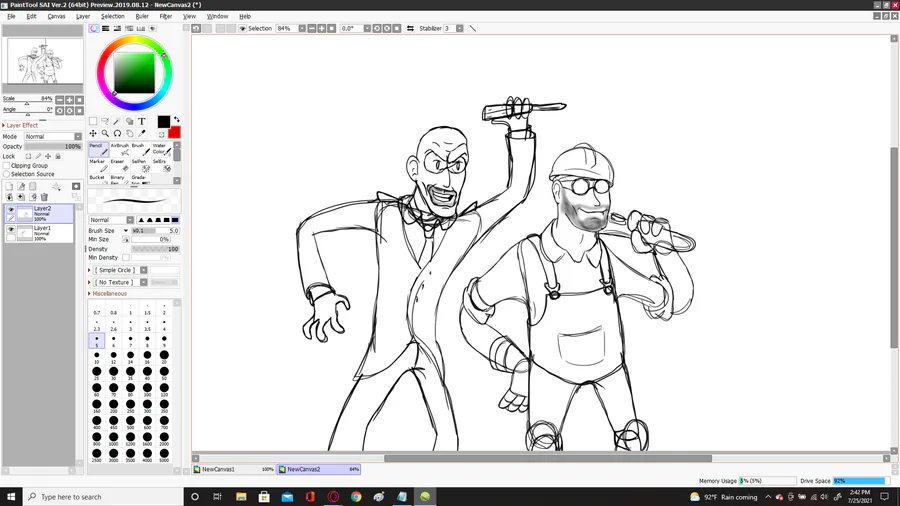Open Windows taskbar search box
Viewport: 900px width, 506px height.
pyautogui.click(x=103, y=497)
